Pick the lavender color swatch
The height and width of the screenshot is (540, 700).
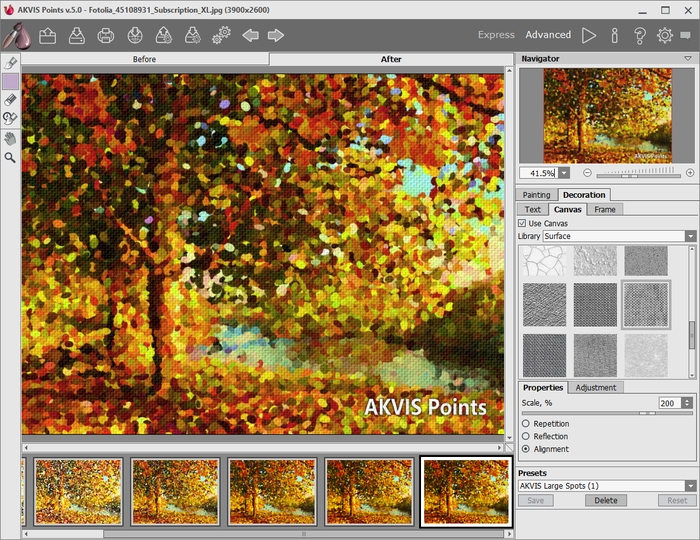(11, 82)
